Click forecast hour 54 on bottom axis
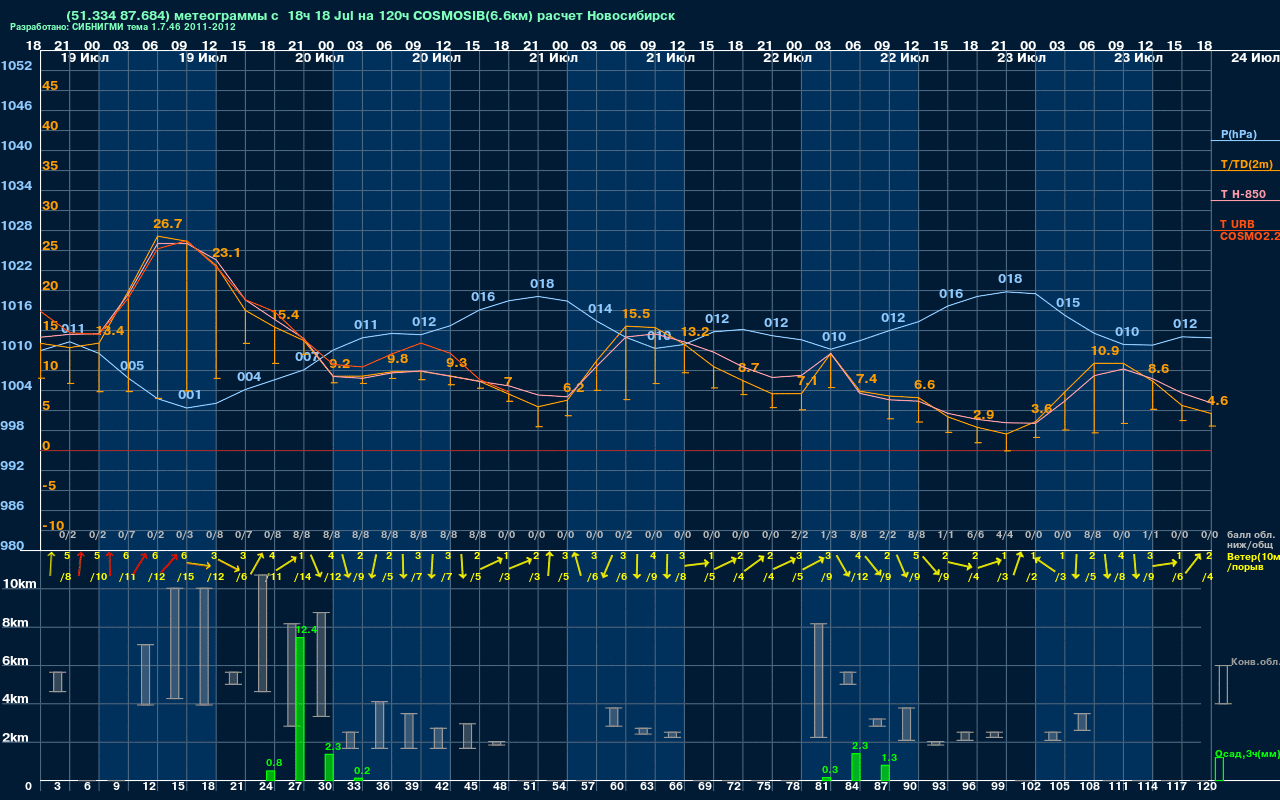Viewport: 1280px width, 800px height. pyautogui.click(x=559, y=788)
